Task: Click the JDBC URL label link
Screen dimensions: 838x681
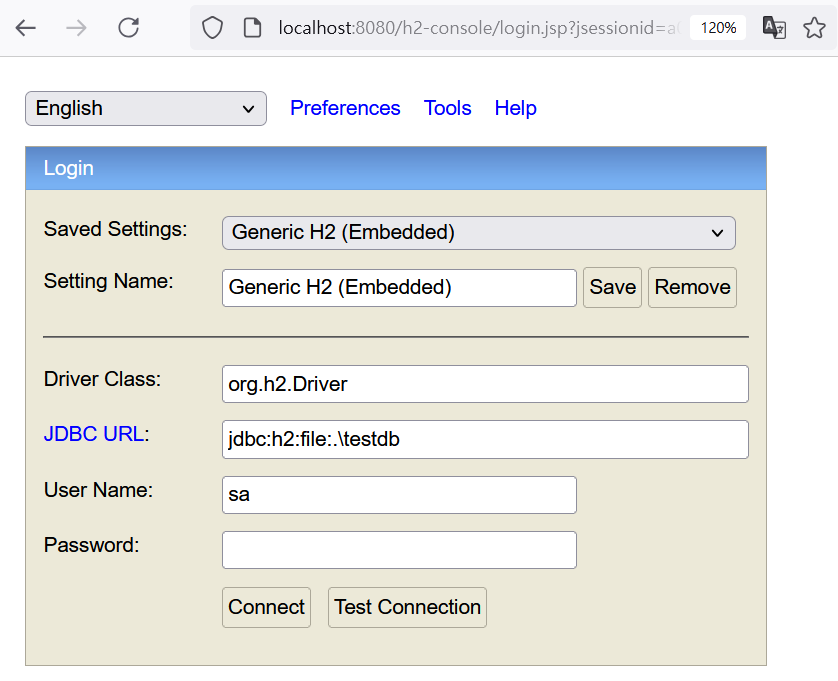Action: [x=94, y=434]
